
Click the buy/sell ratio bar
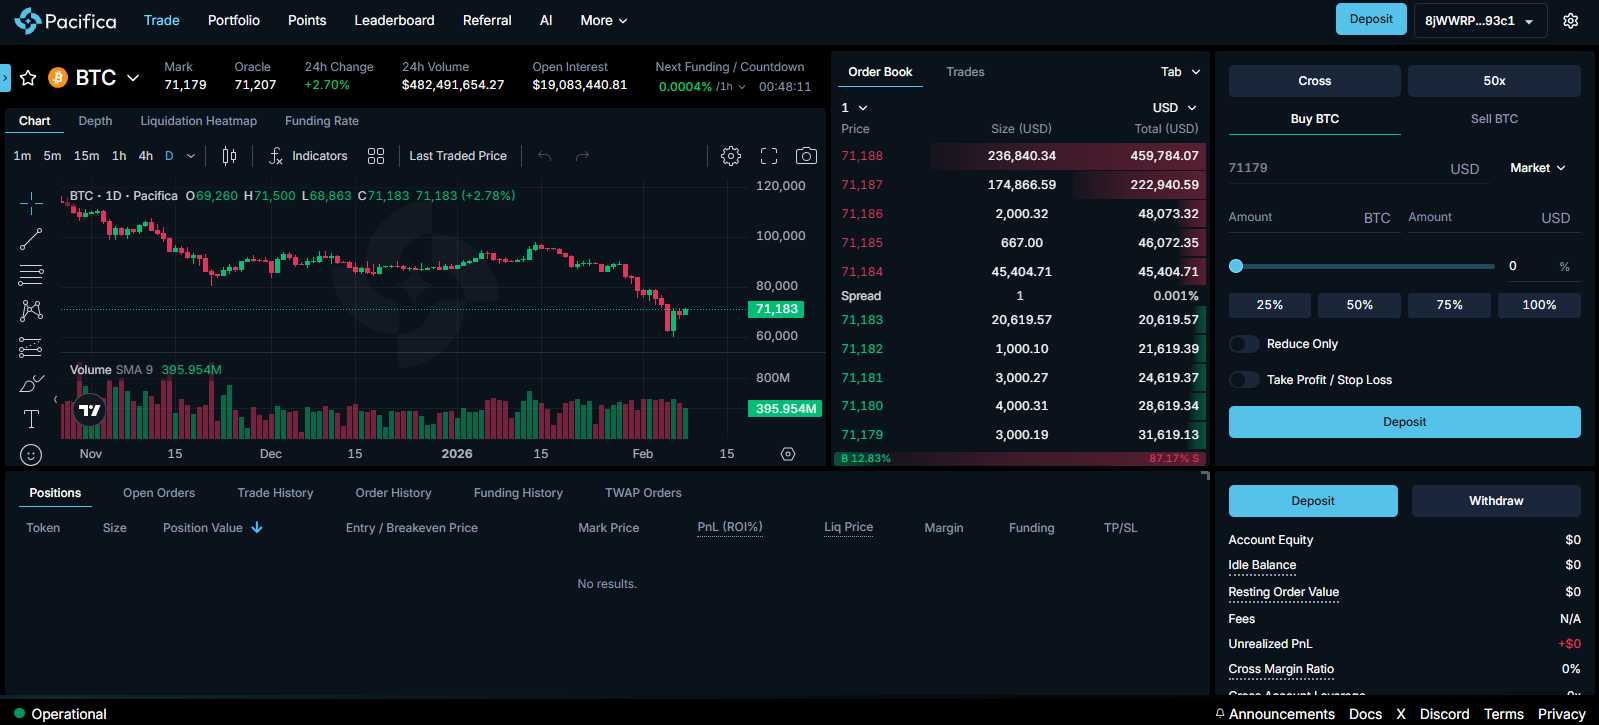coord(1020,459)
